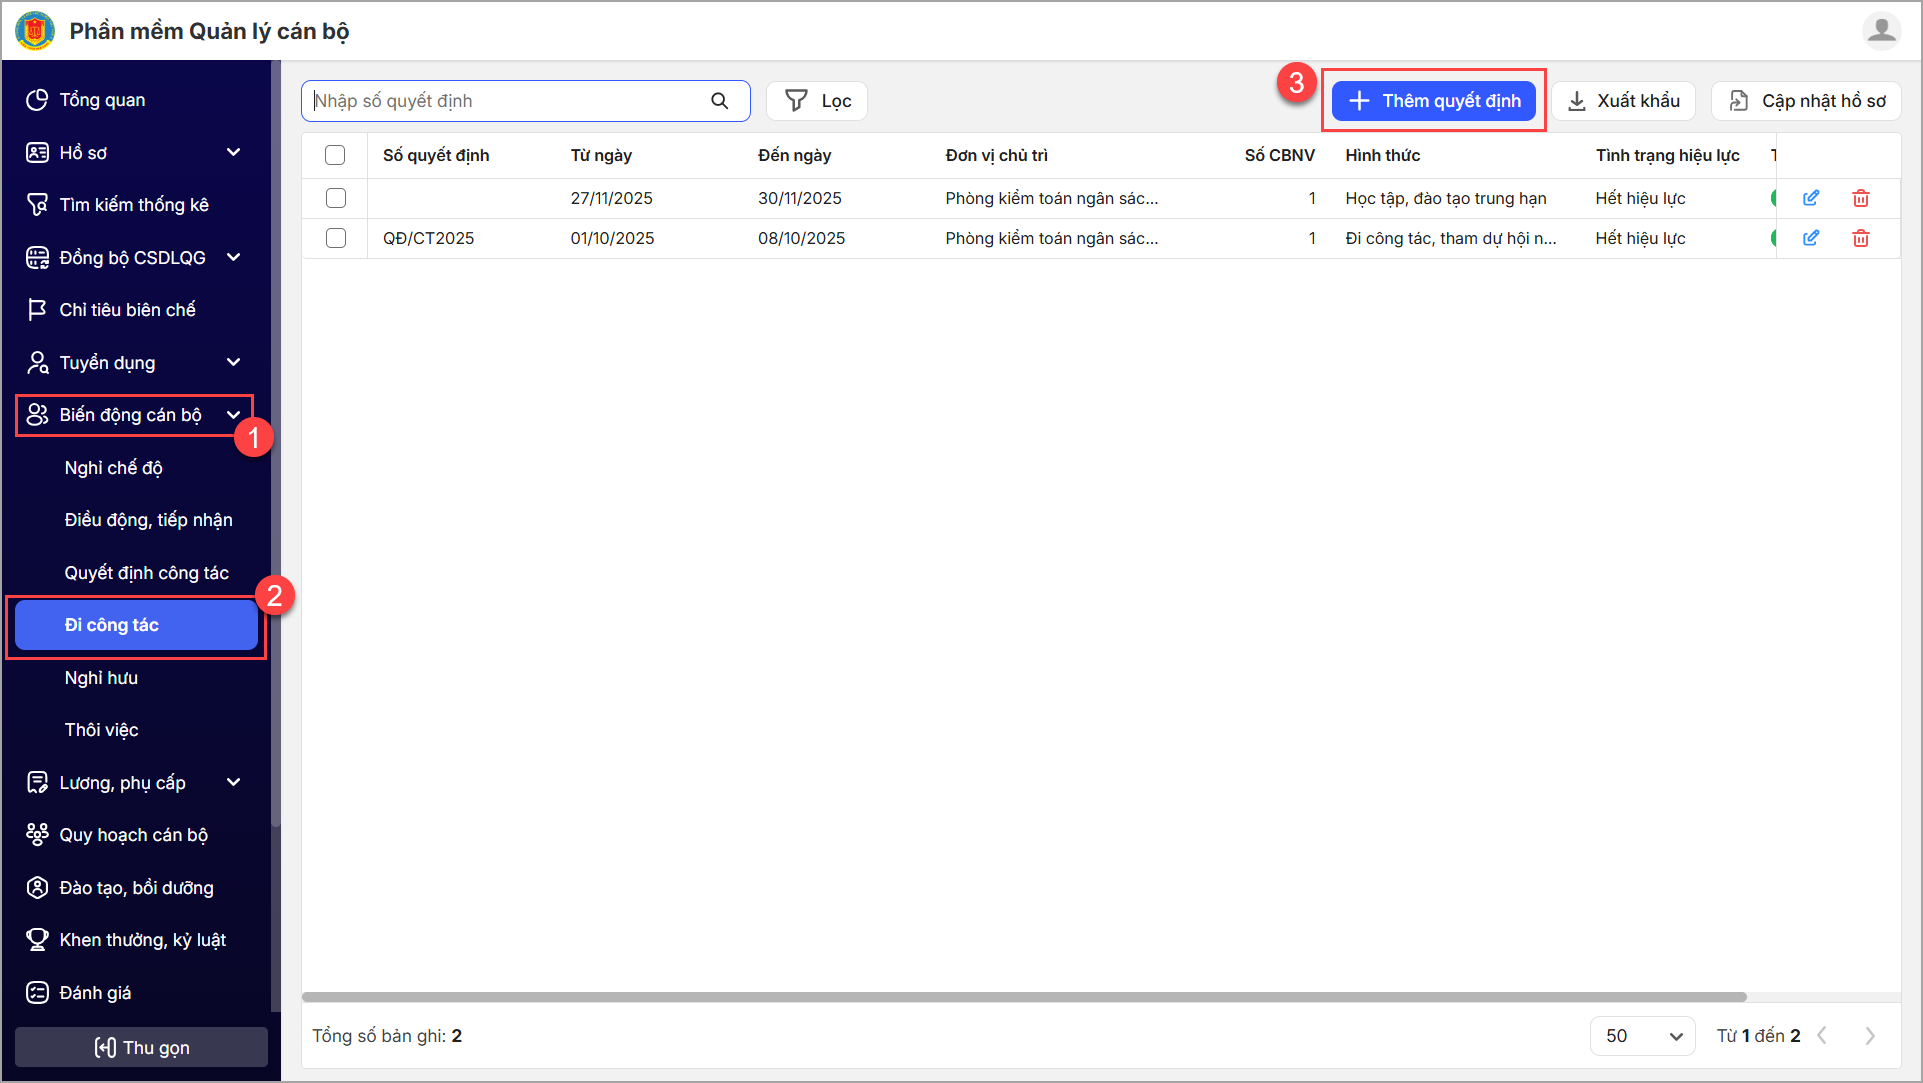The image size is (1923, 1083).
Task: Check the 27/11/2025 row checkbox
Action: pos(336,198)
